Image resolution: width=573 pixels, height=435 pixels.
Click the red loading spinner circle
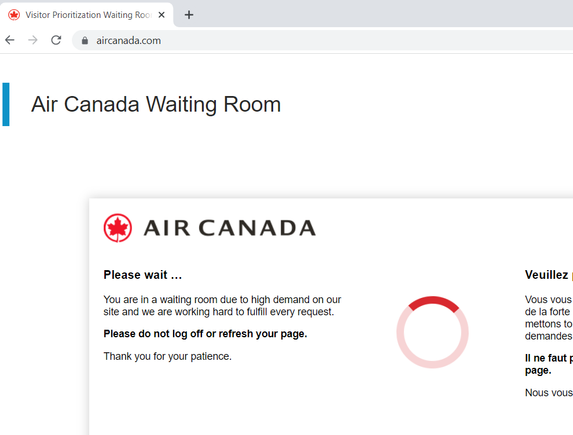[x=433, y=332]
